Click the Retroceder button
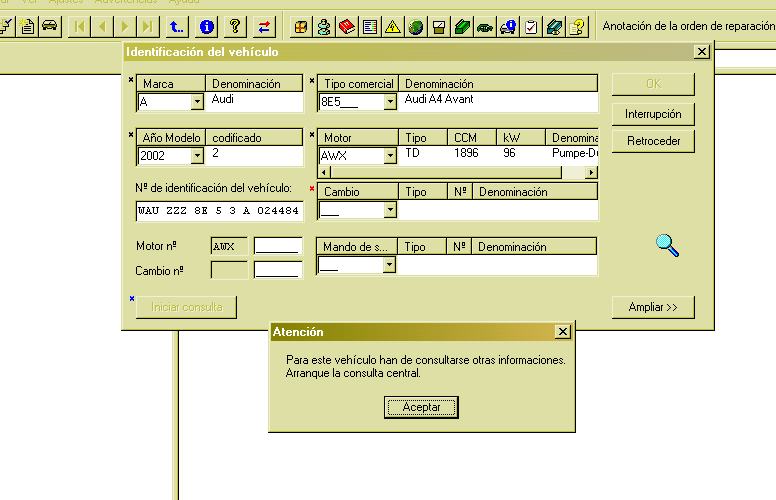This screenshot has width=776, height=500. pyautogui.click(x=653, y=141)
